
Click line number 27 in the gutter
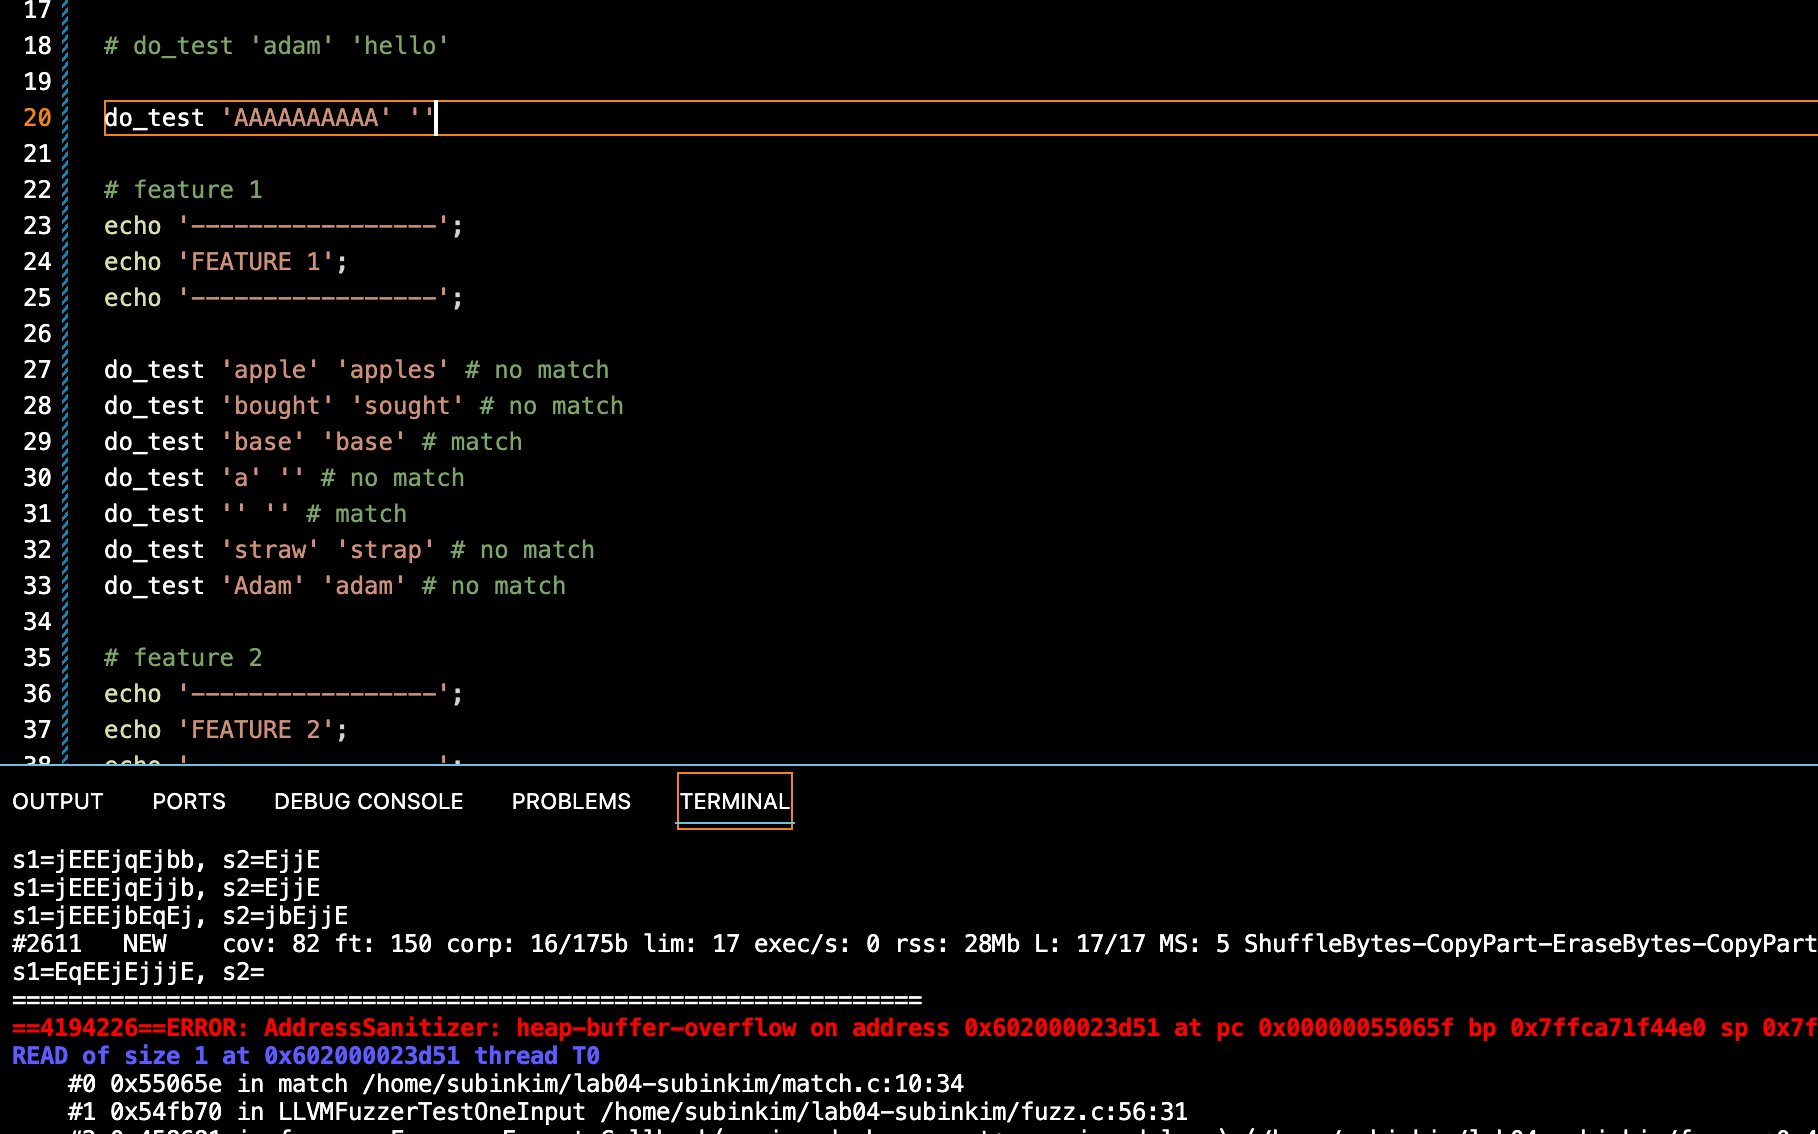tap(37, 370)
